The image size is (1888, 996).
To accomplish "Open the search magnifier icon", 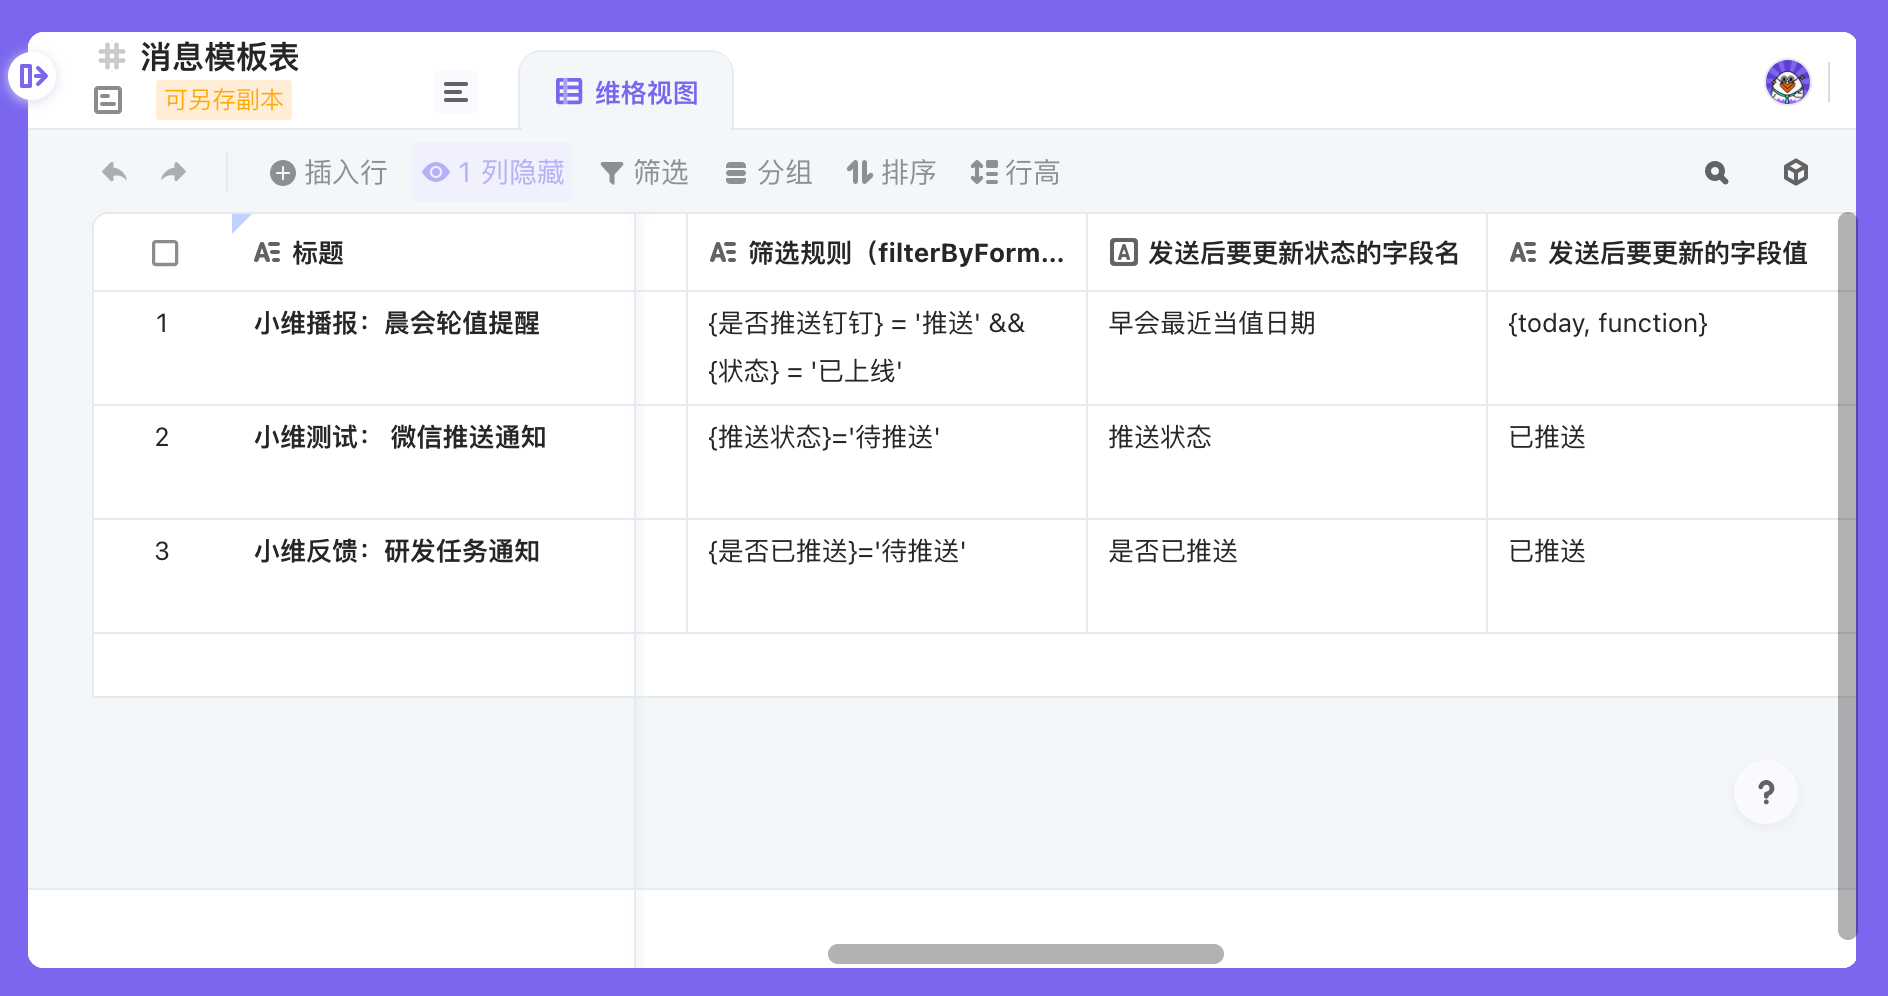I will tap(1716, 173).
